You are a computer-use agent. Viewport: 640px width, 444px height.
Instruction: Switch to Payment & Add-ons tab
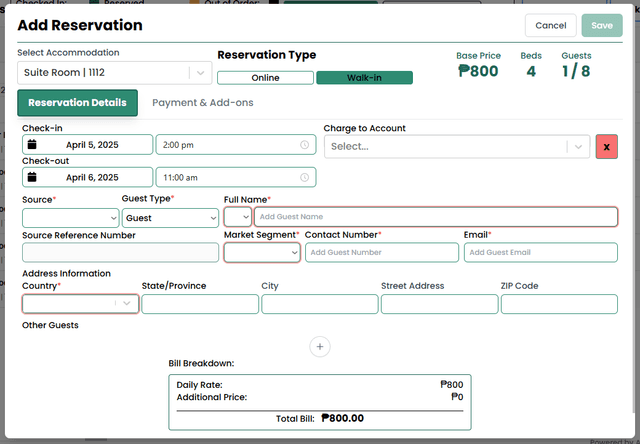coord(202,102)
